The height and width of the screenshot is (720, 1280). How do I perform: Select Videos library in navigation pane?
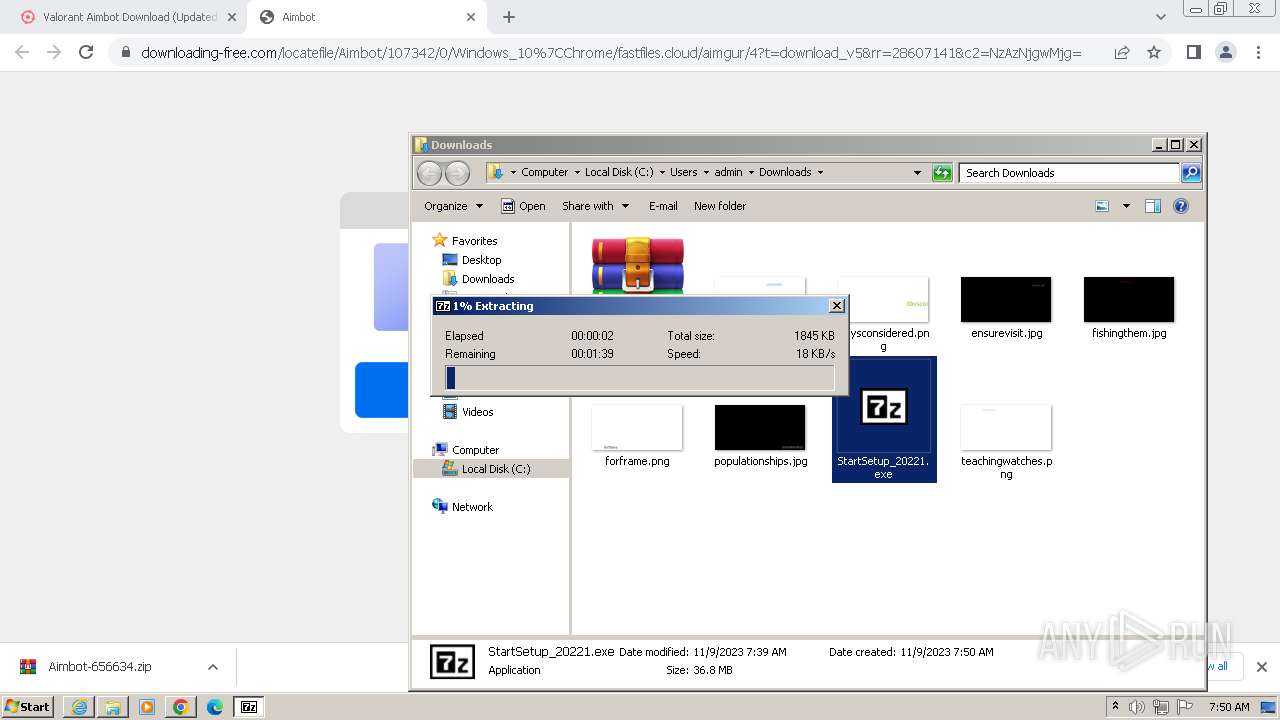tap(477, 412)
